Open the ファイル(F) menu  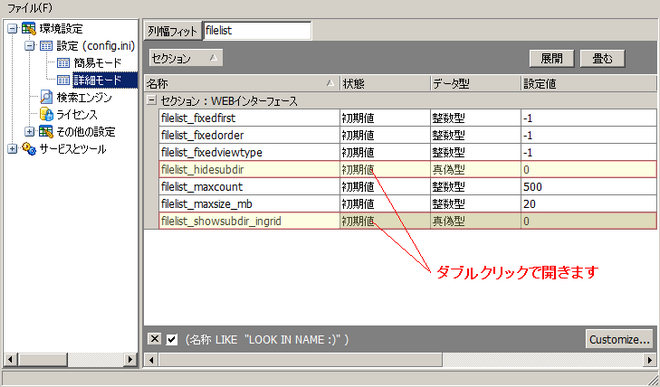tap(29, 8)
